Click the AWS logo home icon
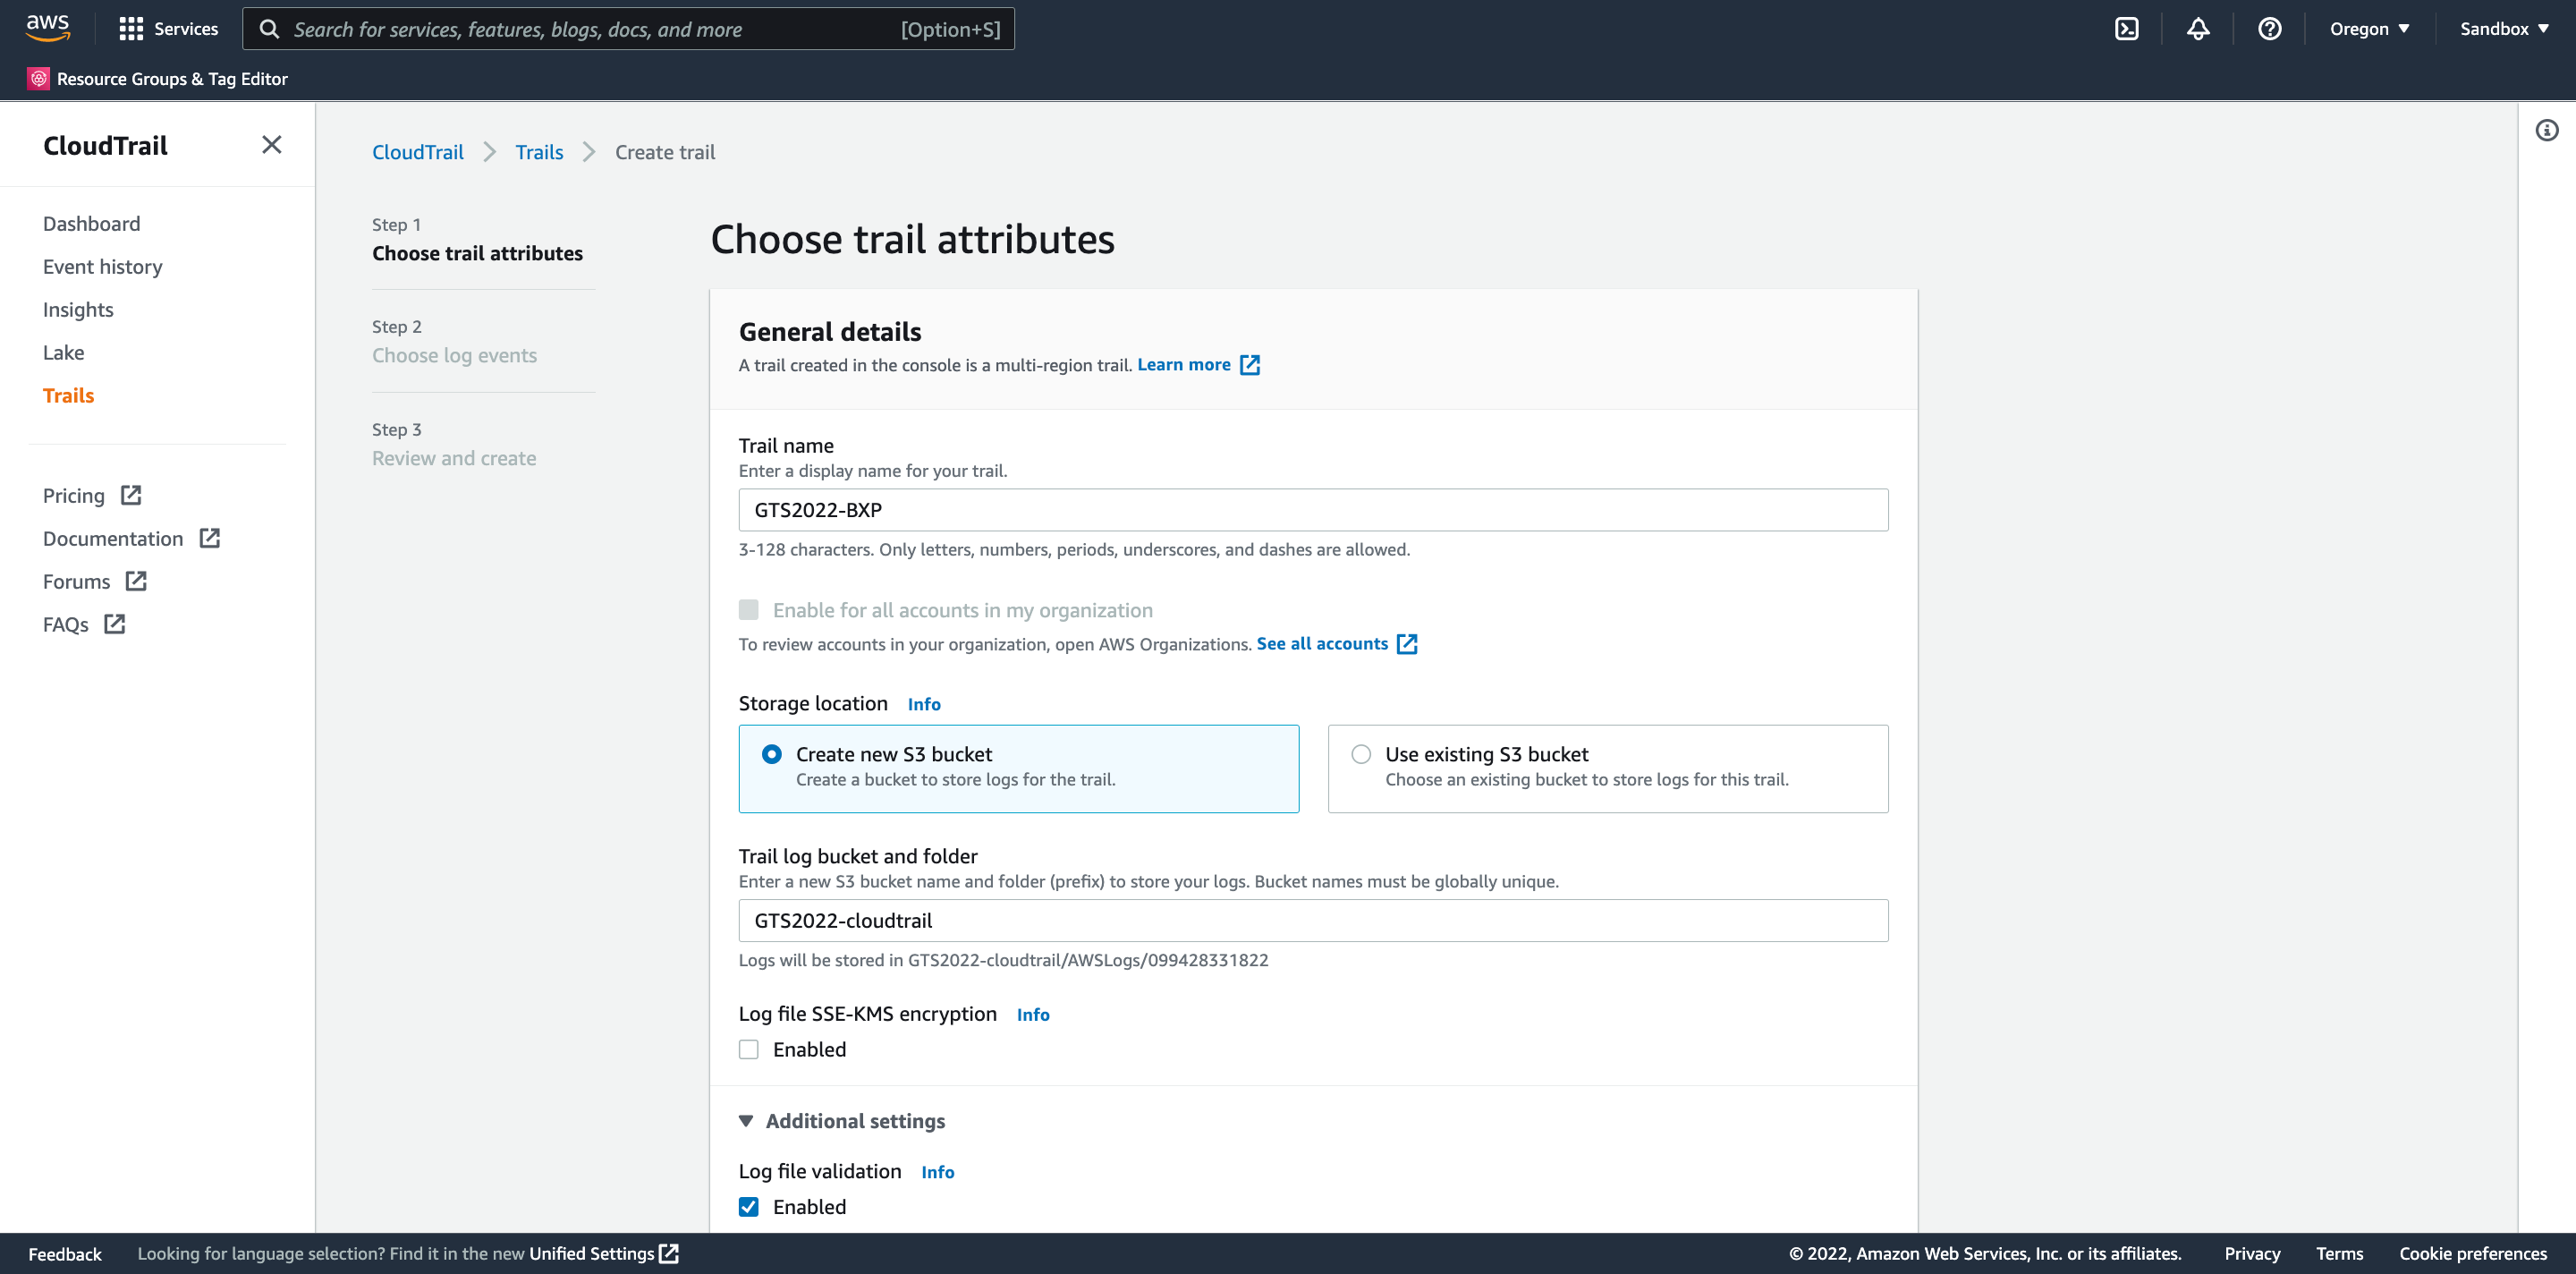This screenshot has height=1274, width=2576. click(x=48, y=28)
